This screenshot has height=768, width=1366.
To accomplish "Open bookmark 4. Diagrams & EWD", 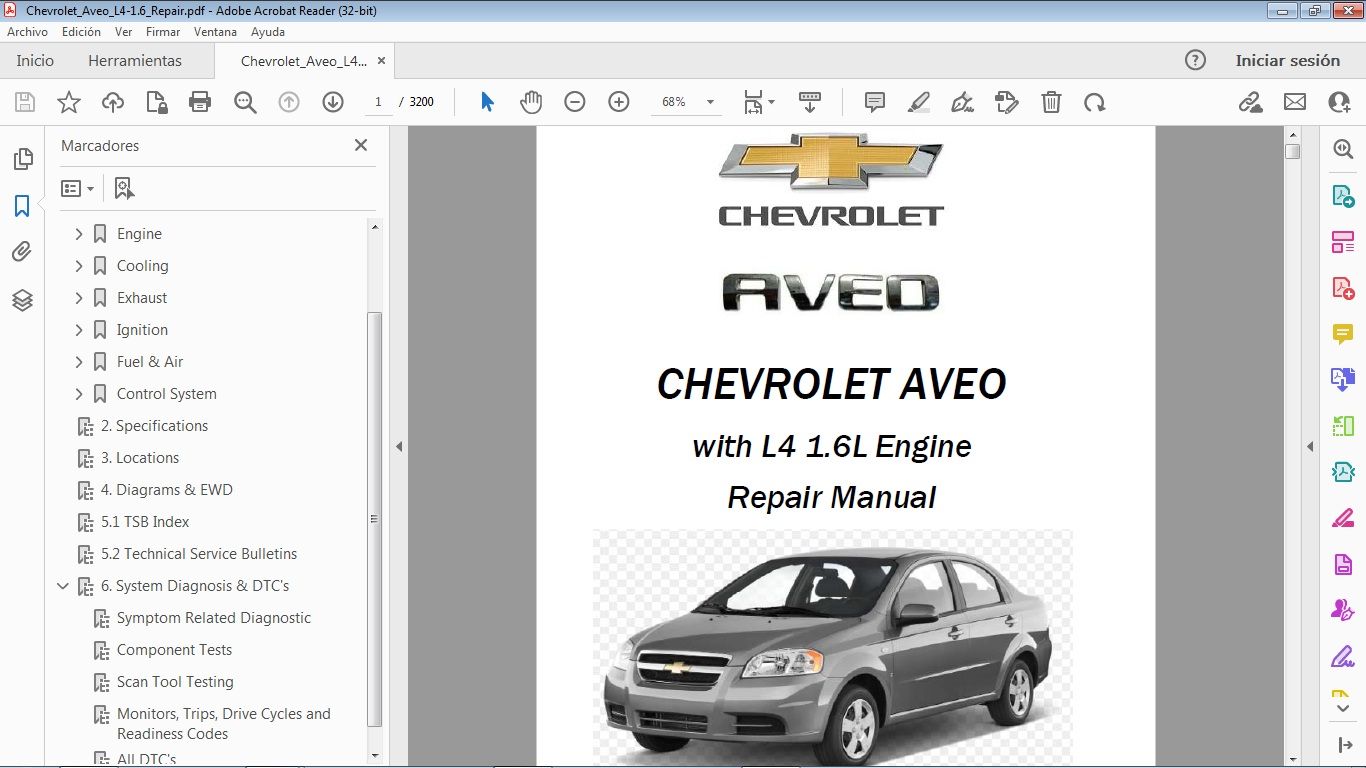I will 166,490.
